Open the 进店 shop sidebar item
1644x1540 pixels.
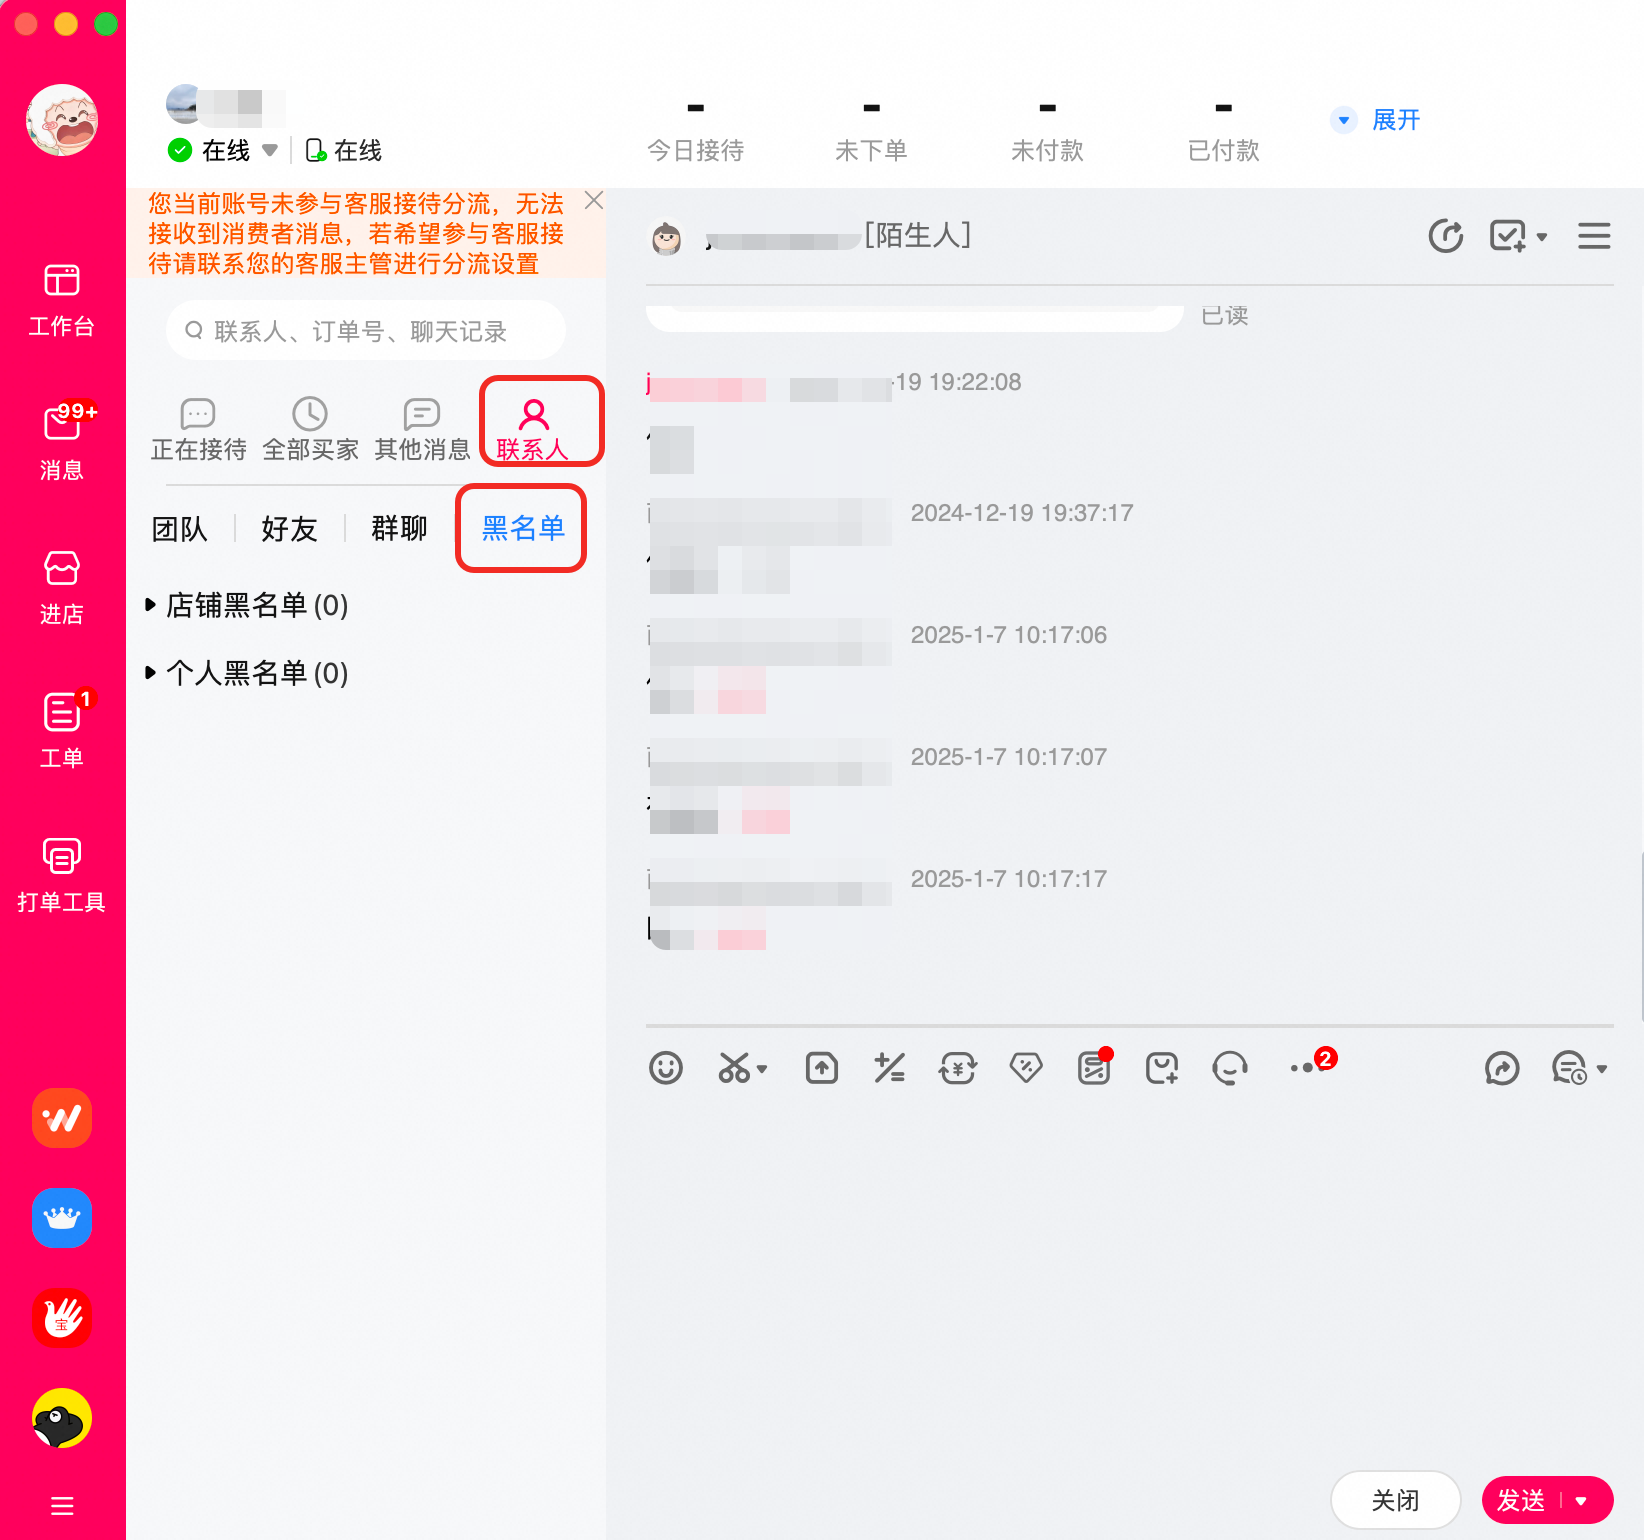62,587
